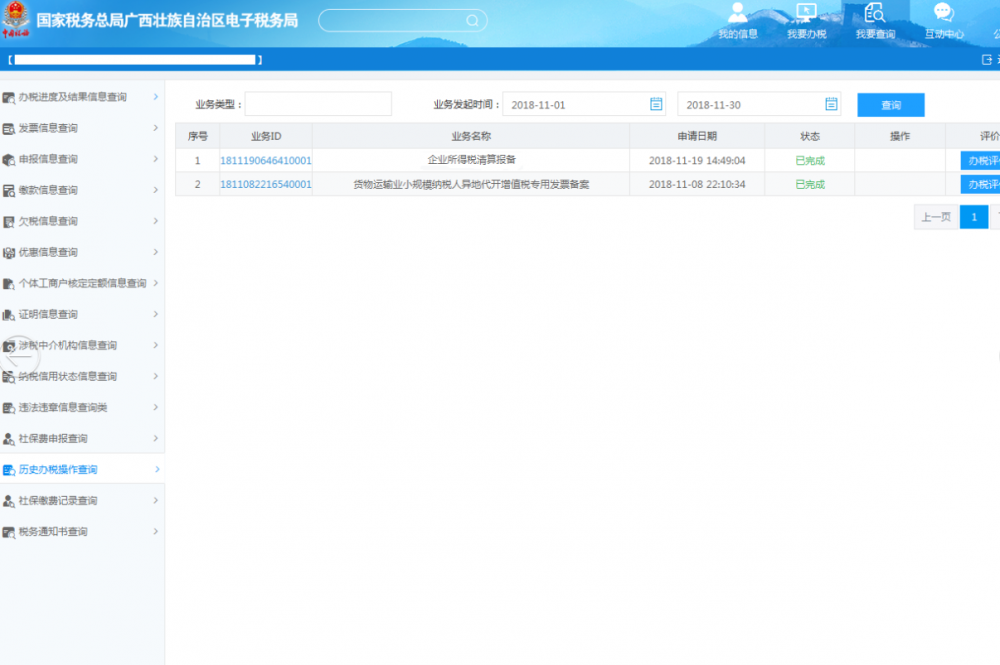
Task: Select 社保费申报查询 in sidebar
Action: (x=53, y=439)
